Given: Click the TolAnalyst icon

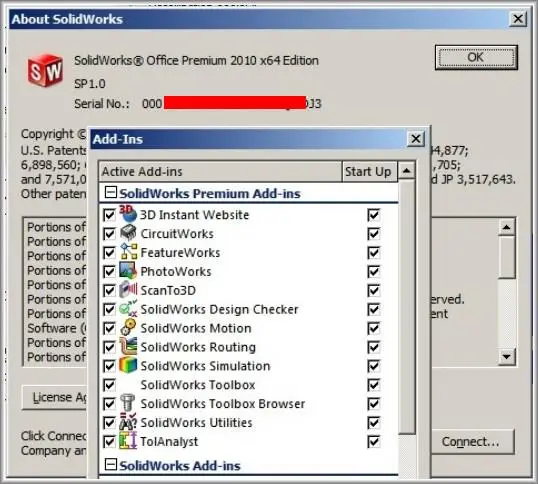Looking at the screenshot, I should (x=128, y=440).
